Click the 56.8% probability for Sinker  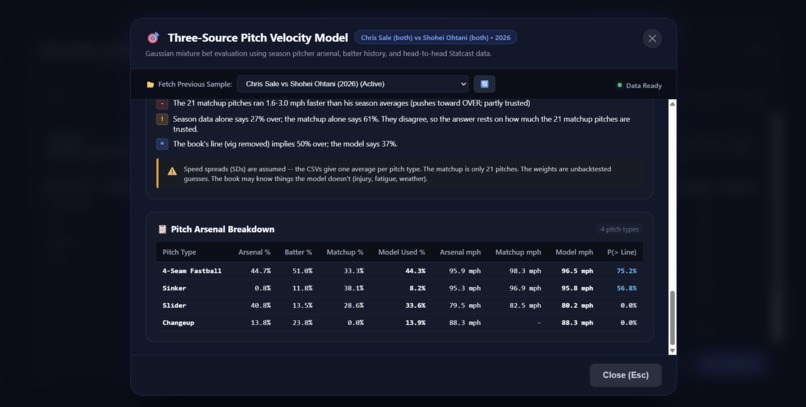tap(627, 288)
